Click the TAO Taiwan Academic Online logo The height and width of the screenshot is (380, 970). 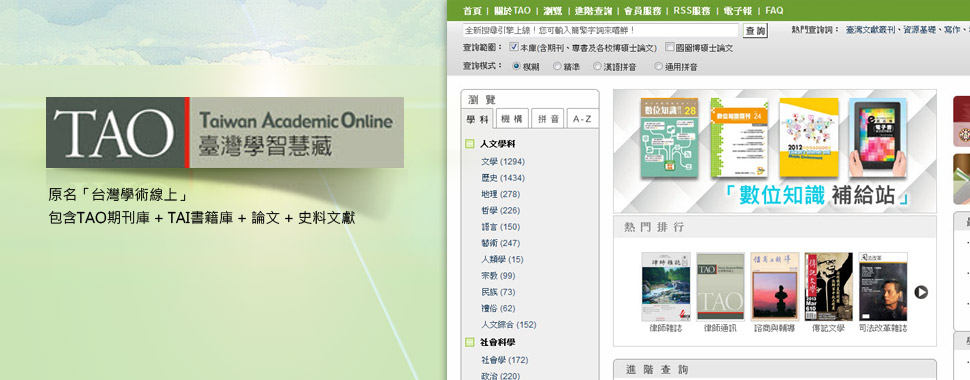[225, 132]
